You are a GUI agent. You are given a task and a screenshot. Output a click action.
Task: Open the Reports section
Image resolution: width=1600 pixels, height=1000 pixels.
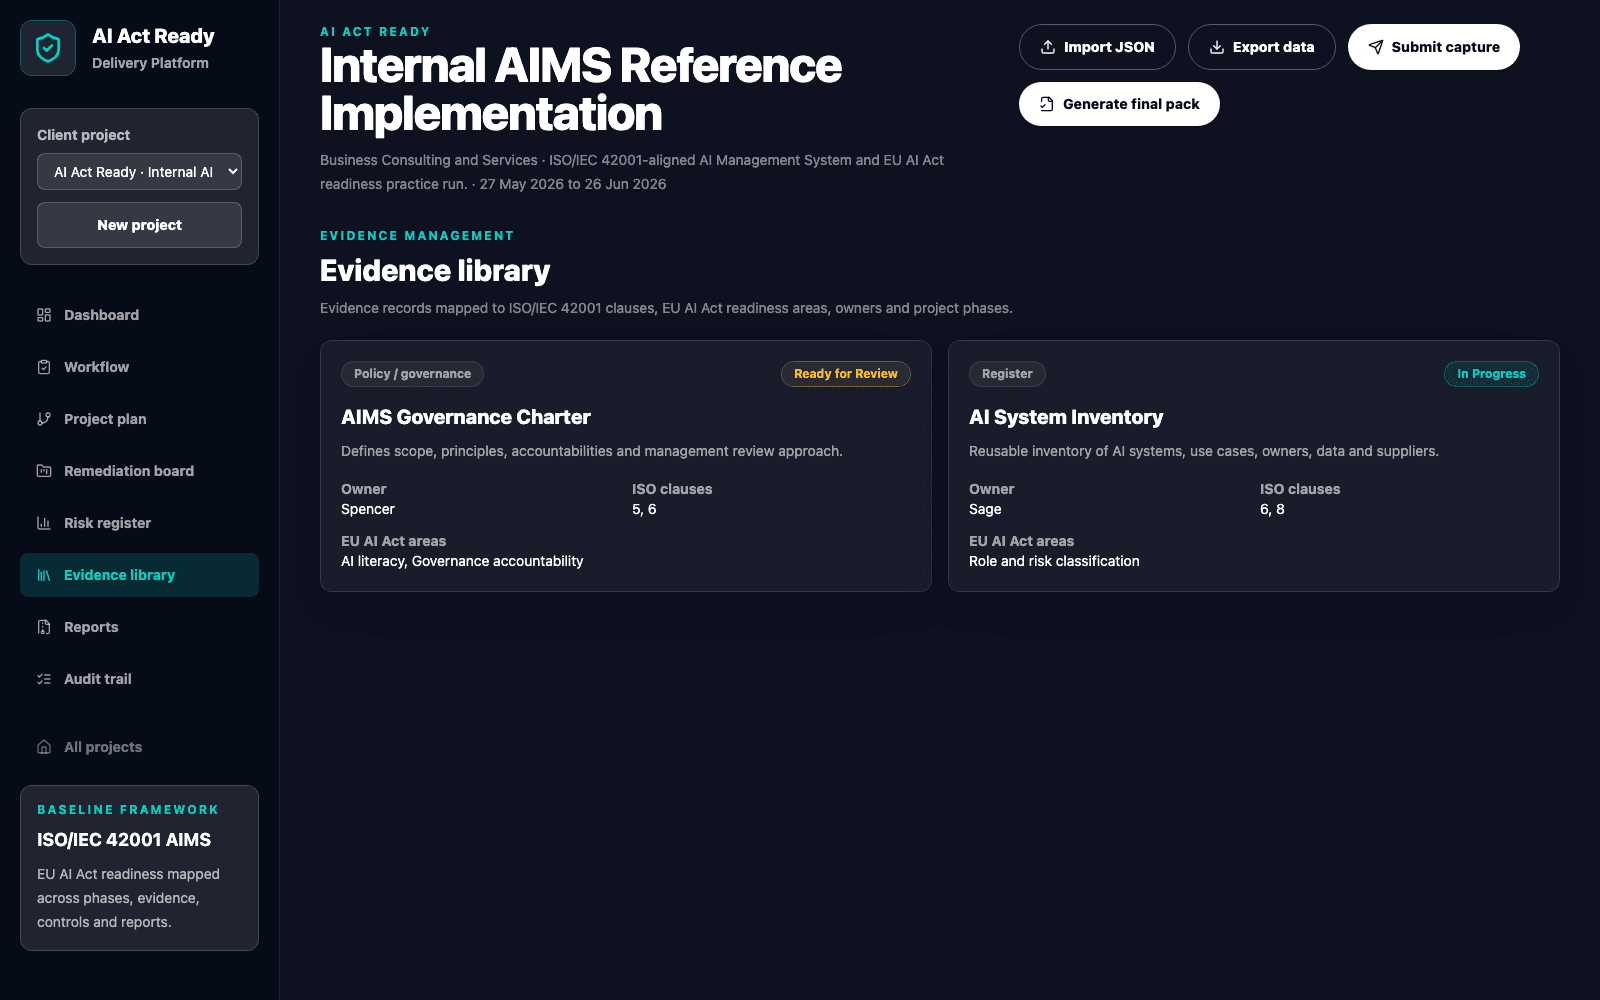139,627
